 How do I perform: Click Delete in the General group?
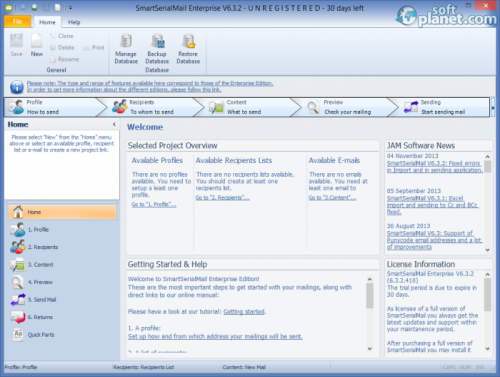(62, 47)
